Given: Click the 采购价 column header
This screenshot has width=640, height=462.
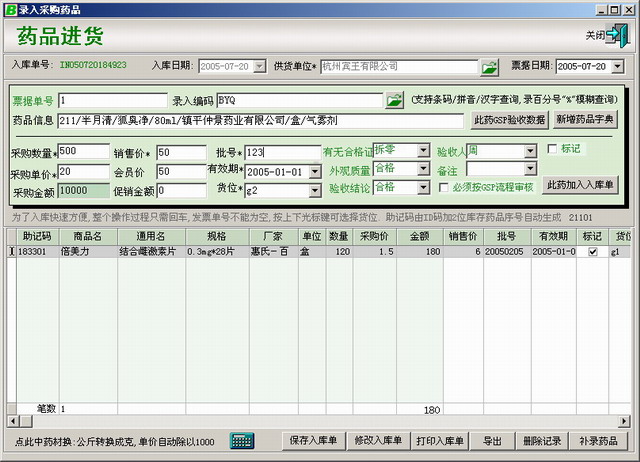Looking at the screenshot, I should (x=374, y=236).
